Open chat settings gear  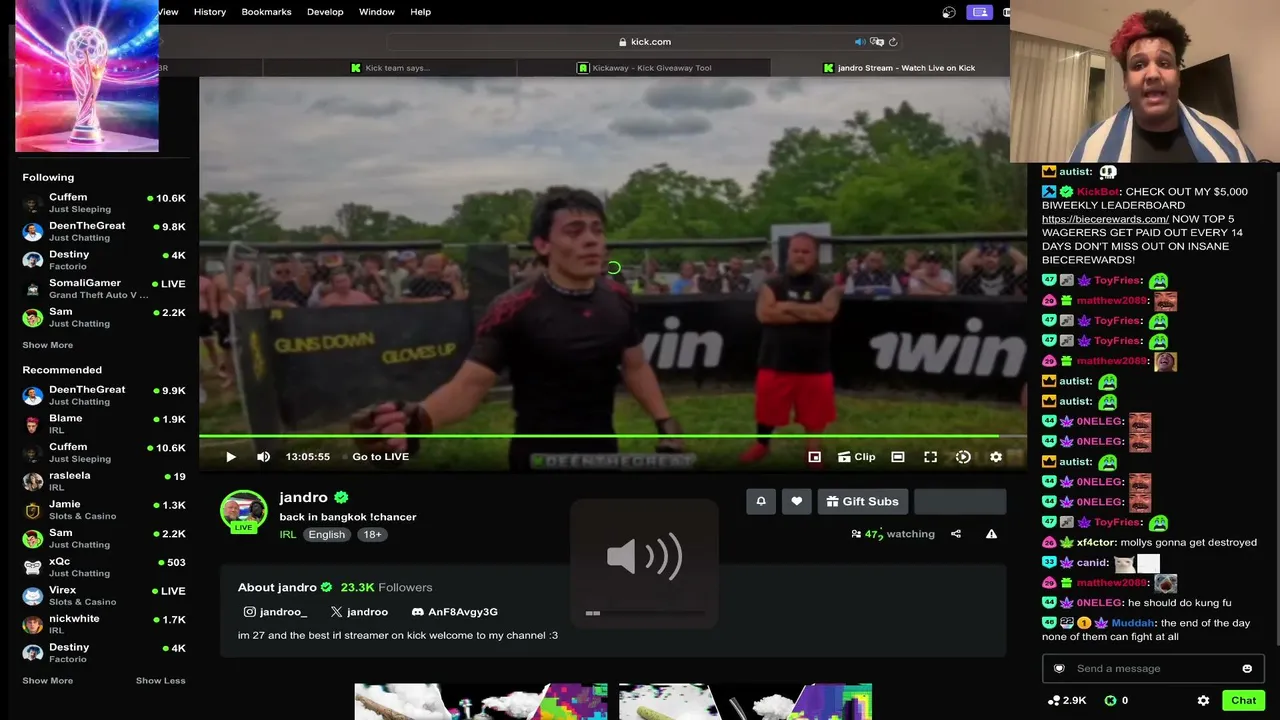tap(1203, 701)
